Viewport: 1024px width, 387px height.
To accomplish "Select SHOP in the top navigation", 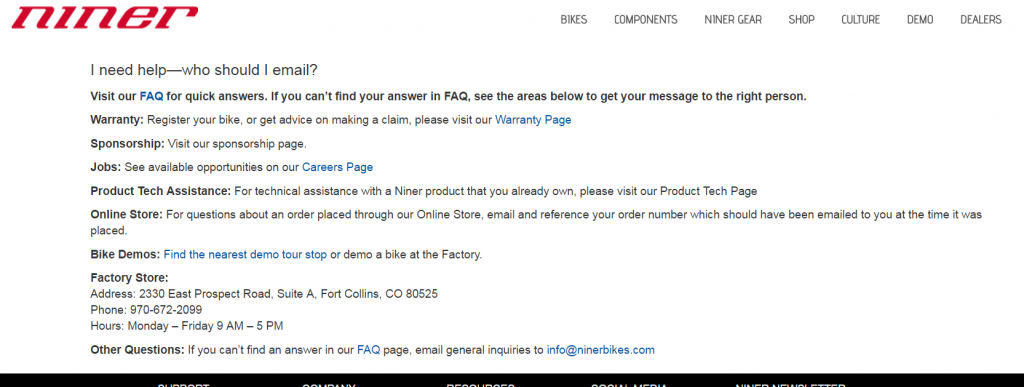I will (x=801, y=20).
